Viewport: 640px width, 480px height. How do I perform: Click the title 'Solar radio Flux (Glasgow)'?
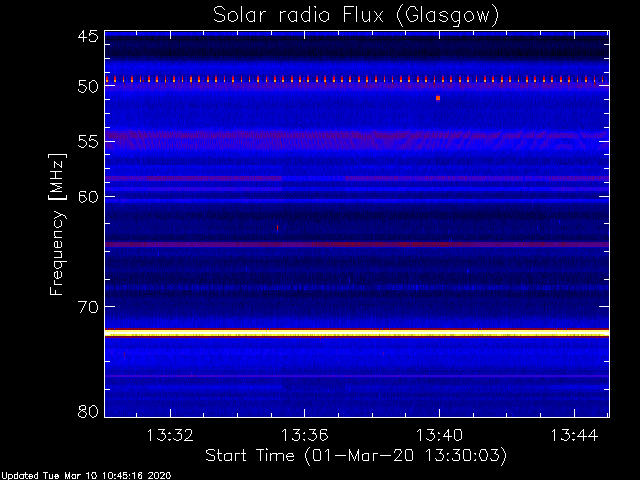(356, 15)
